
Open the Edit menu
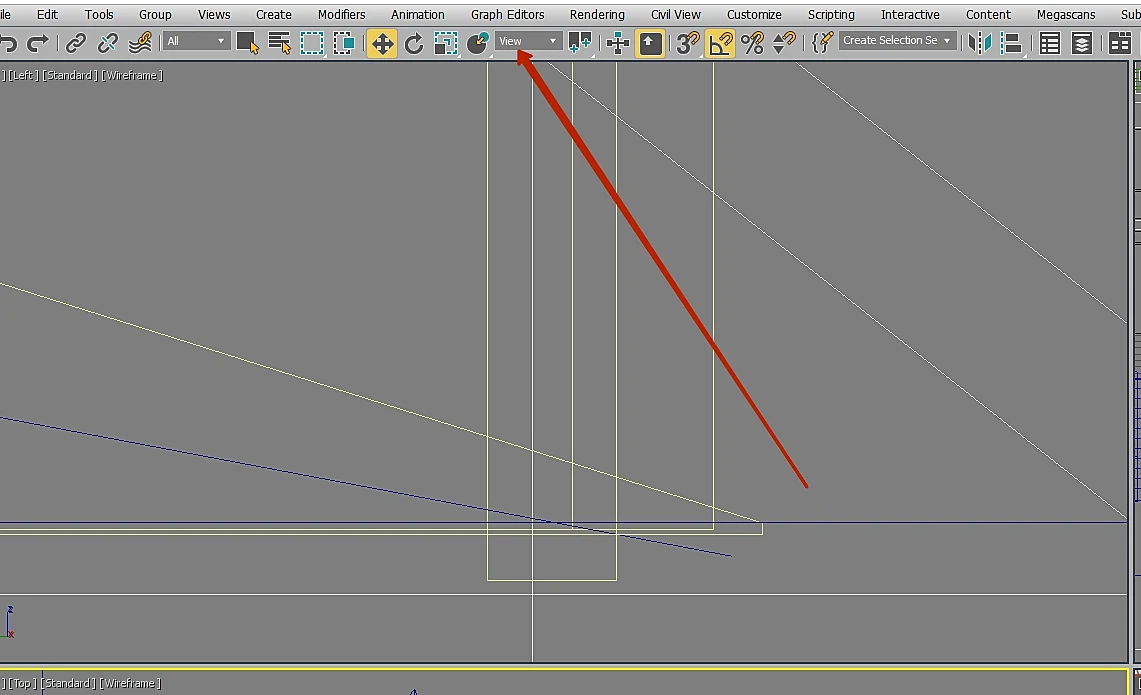pyautogui.click(x=47, y=15)
